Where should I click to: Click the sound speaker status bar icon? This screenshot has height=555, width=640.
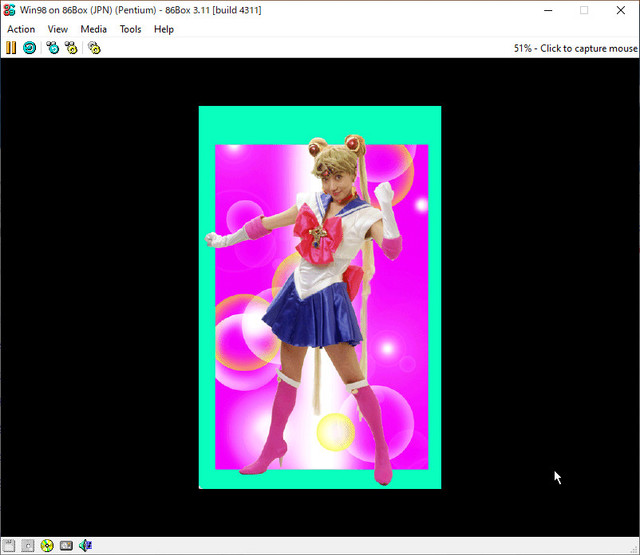coord(85,546)
